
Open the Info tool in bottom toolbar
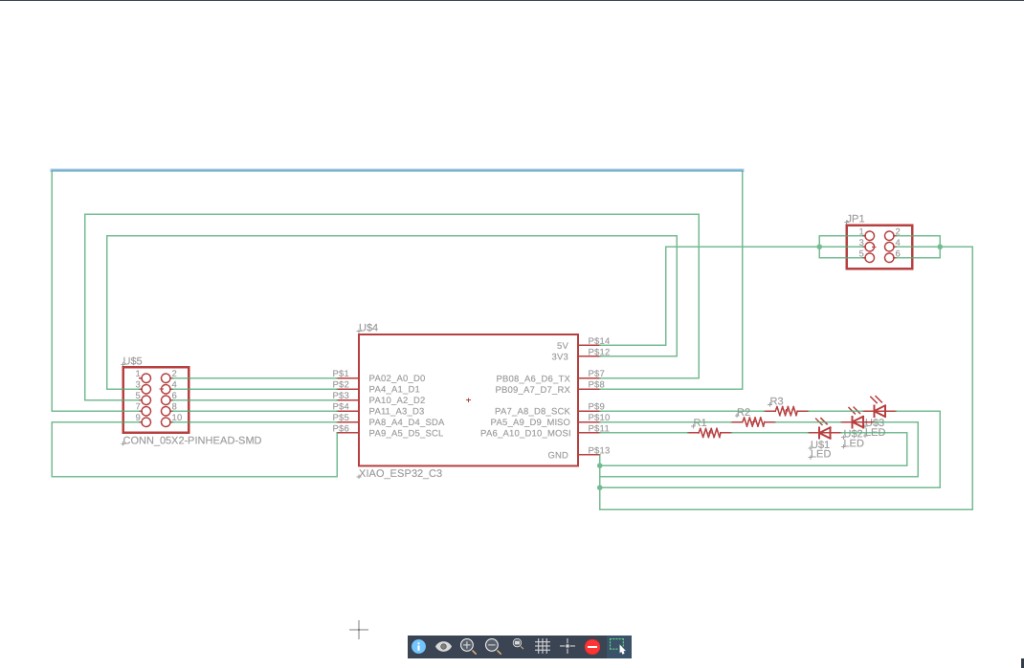[x=419, y=646]
